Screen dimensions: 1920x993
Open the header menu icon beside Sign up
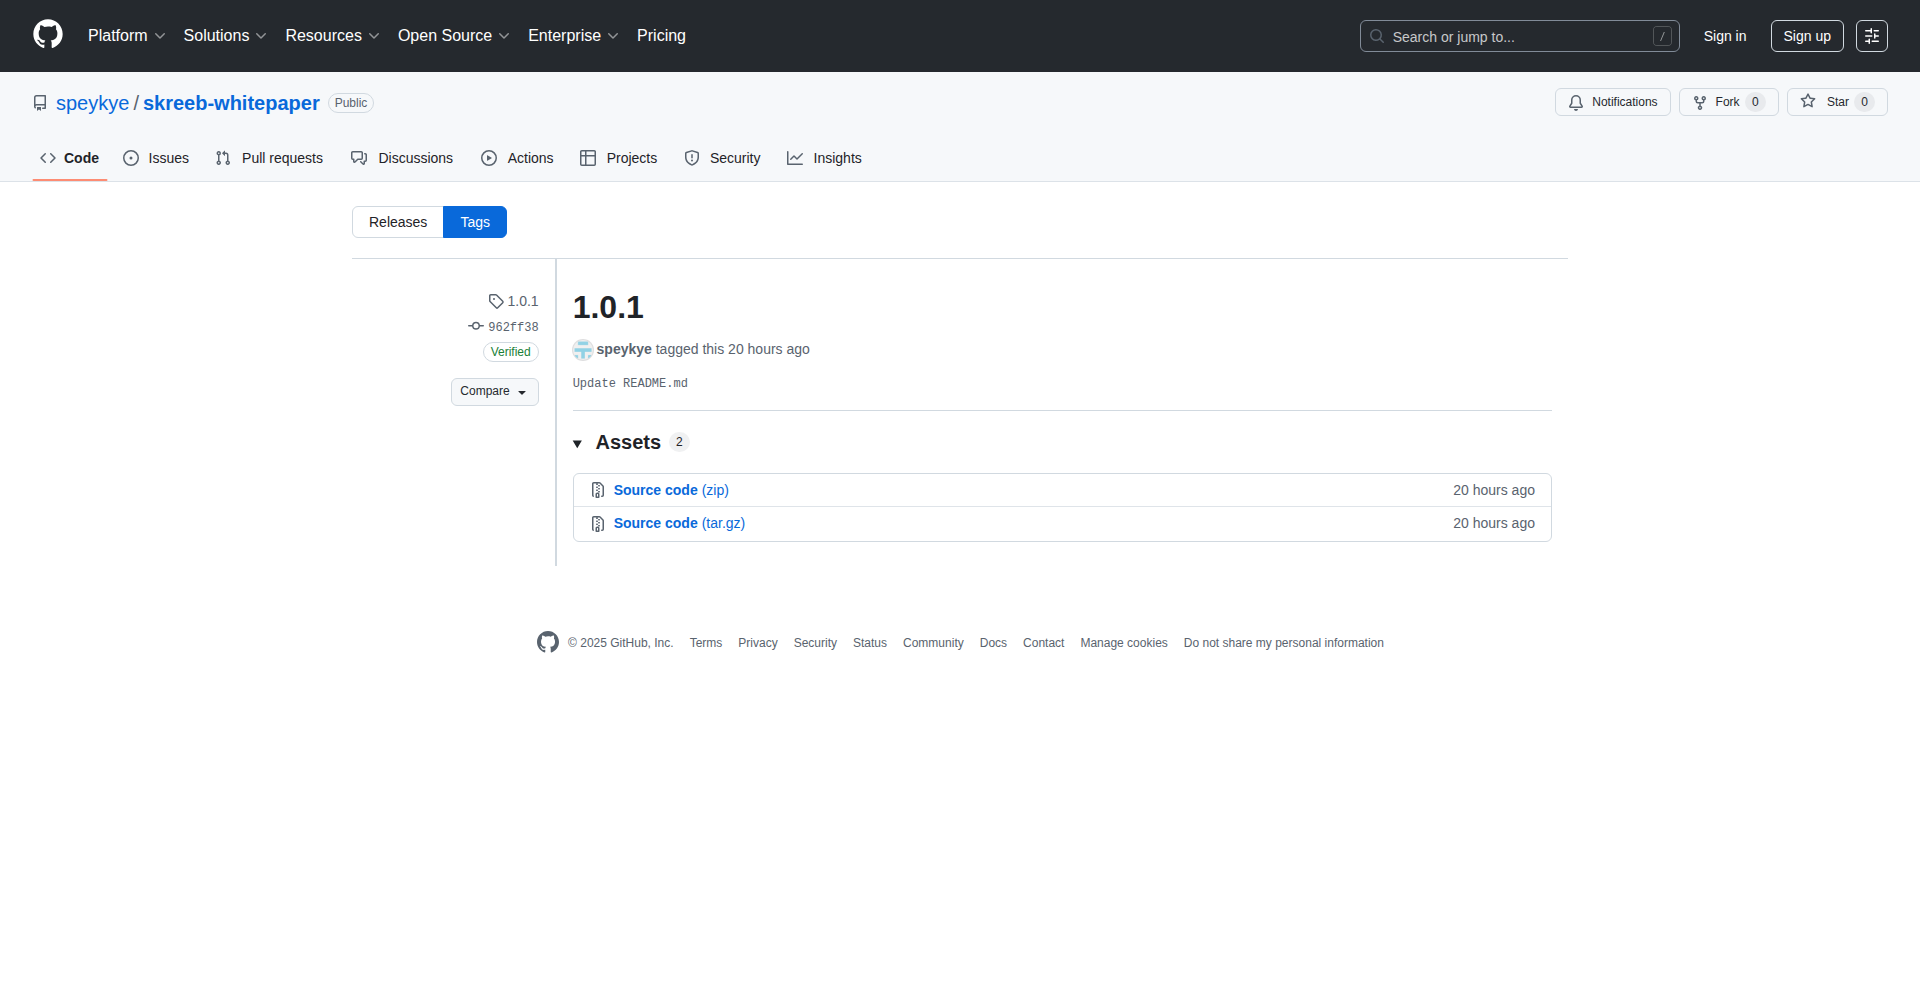(x=1871, y=36)
